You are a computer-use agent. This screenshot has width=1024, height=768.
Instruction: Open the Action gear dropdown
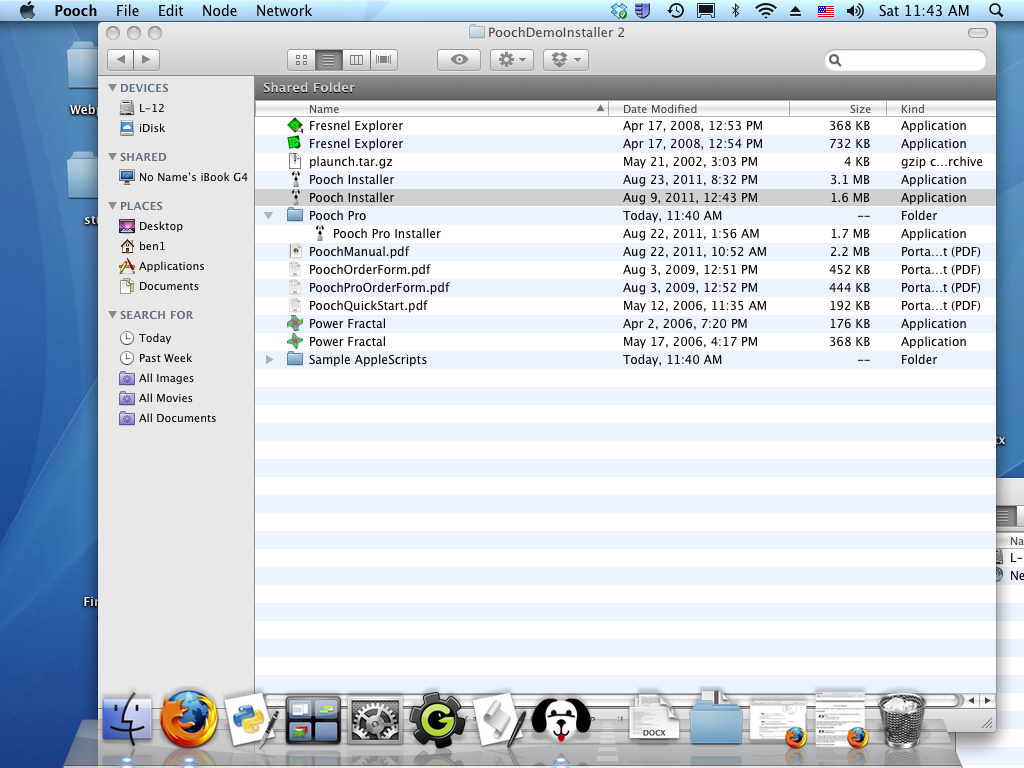coord(512,59)
